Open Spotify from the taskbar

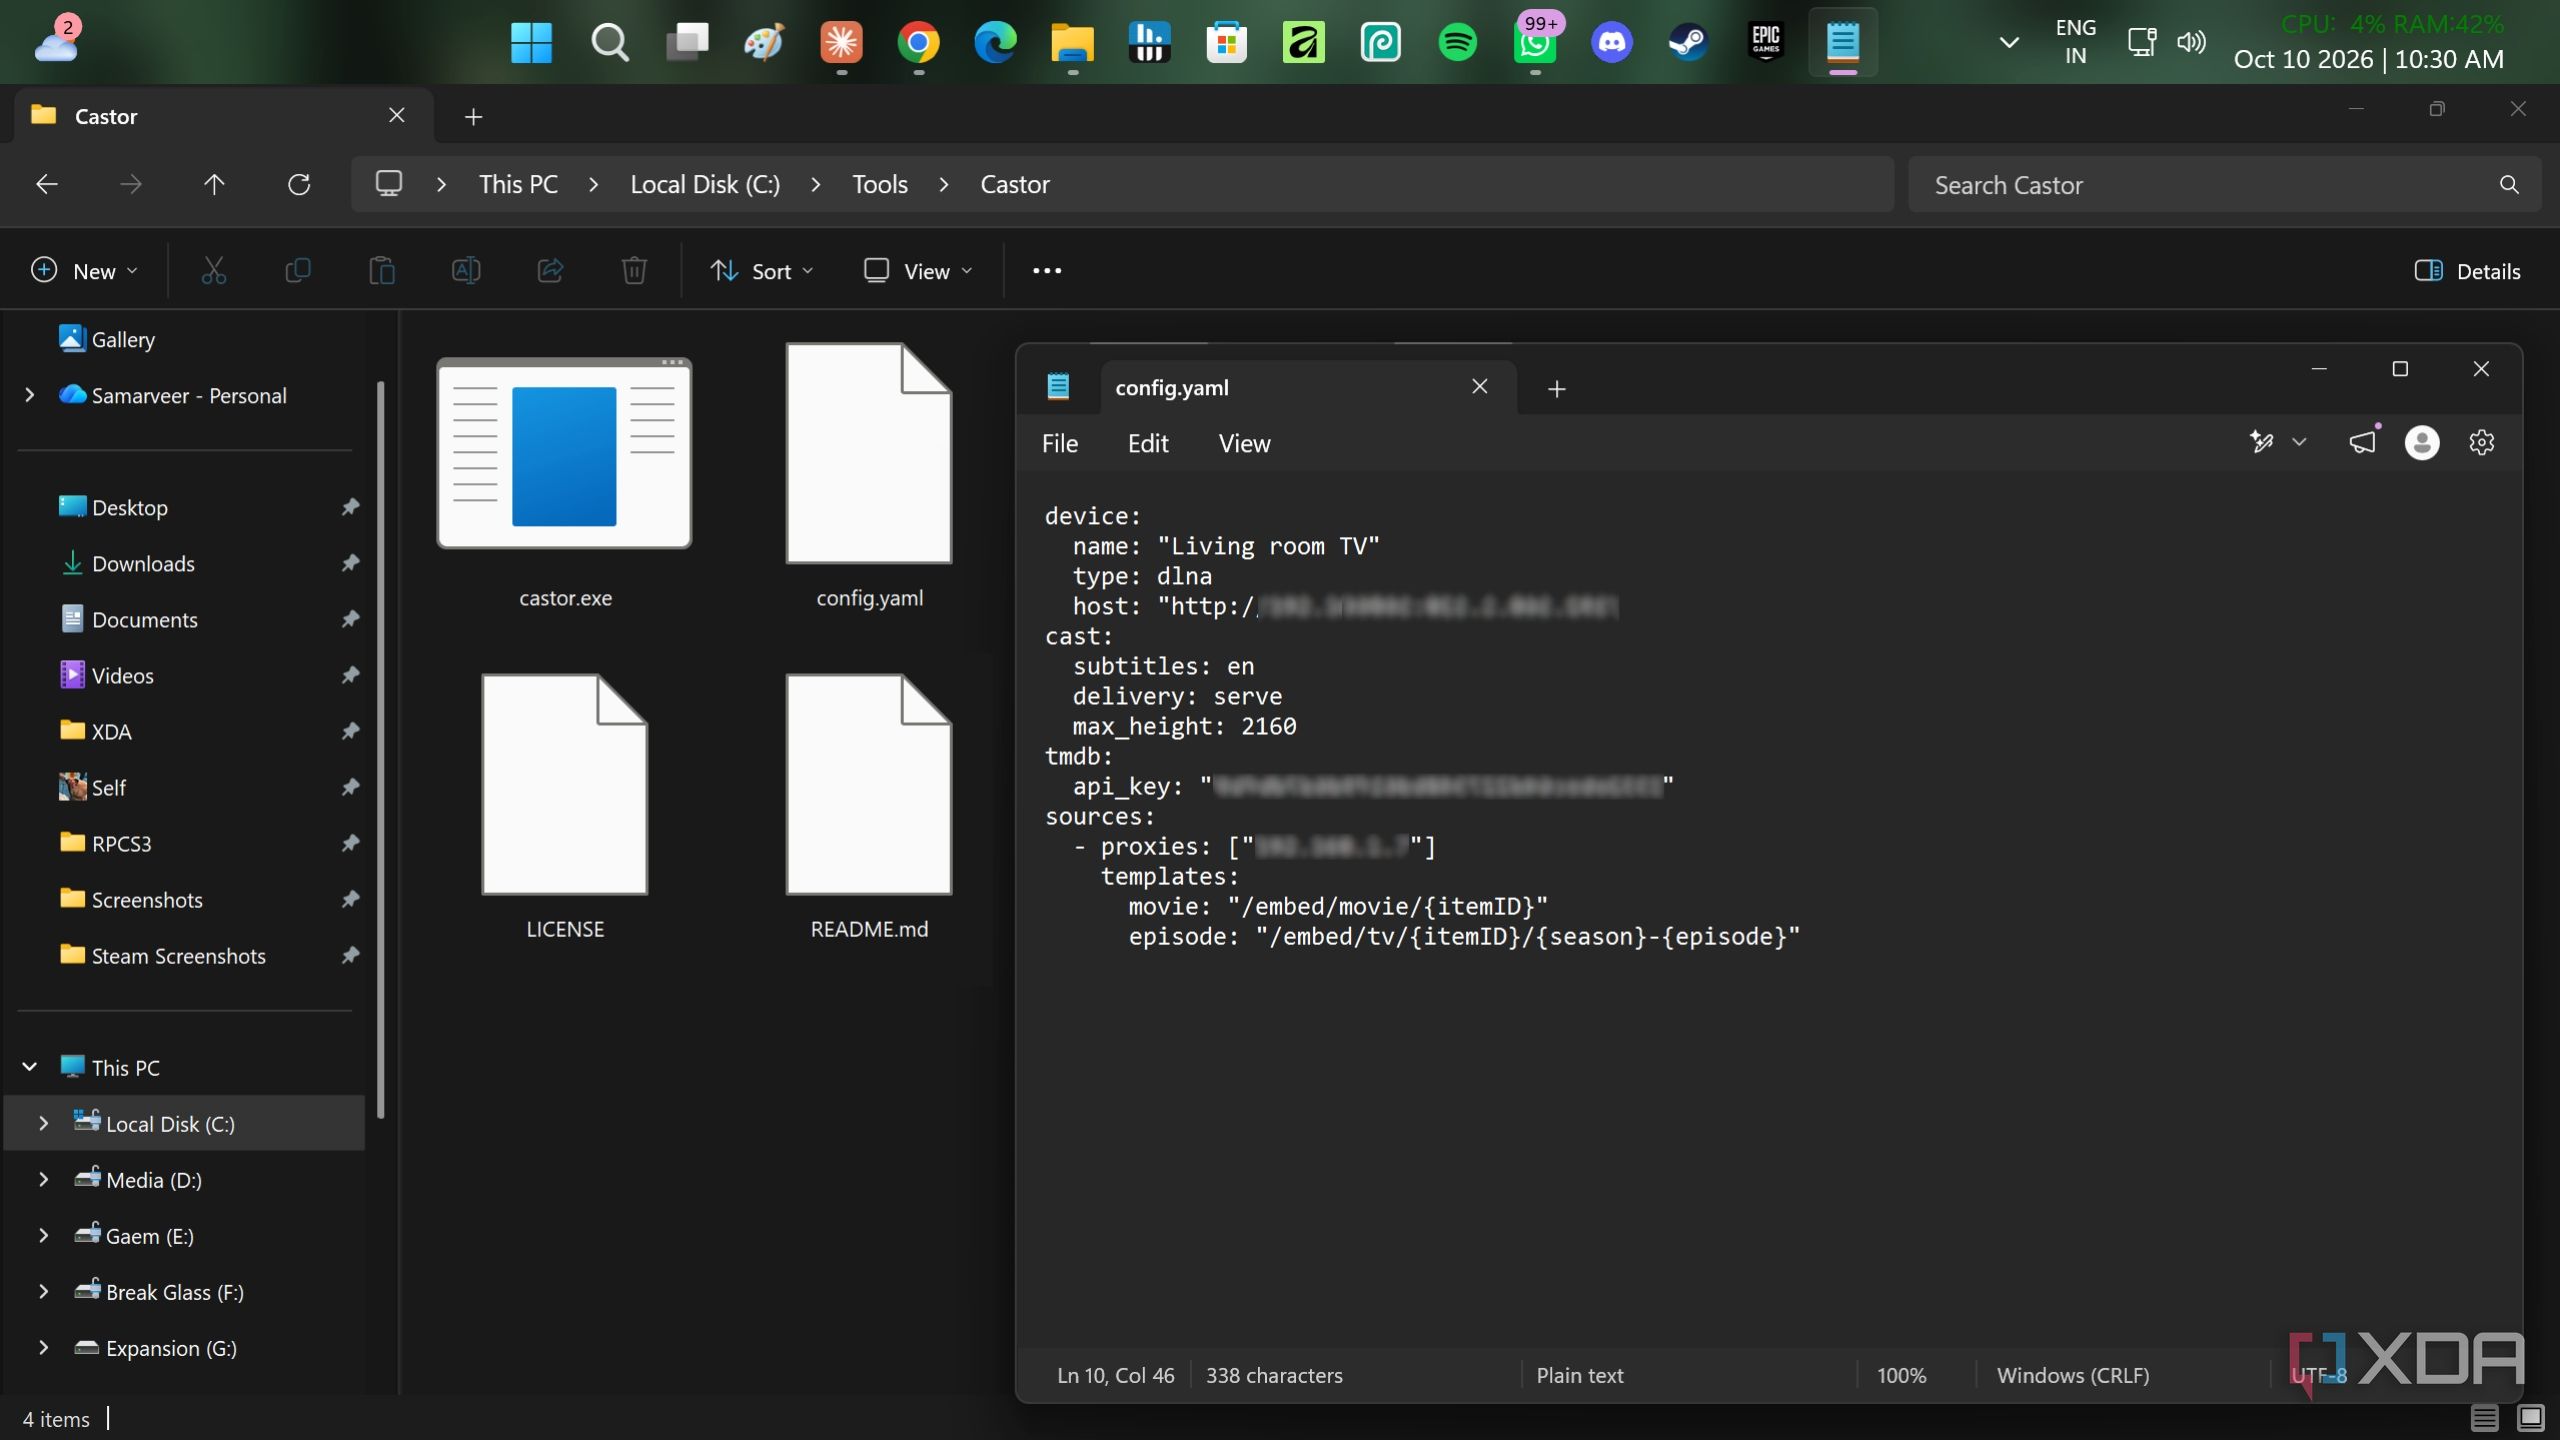1457,42
